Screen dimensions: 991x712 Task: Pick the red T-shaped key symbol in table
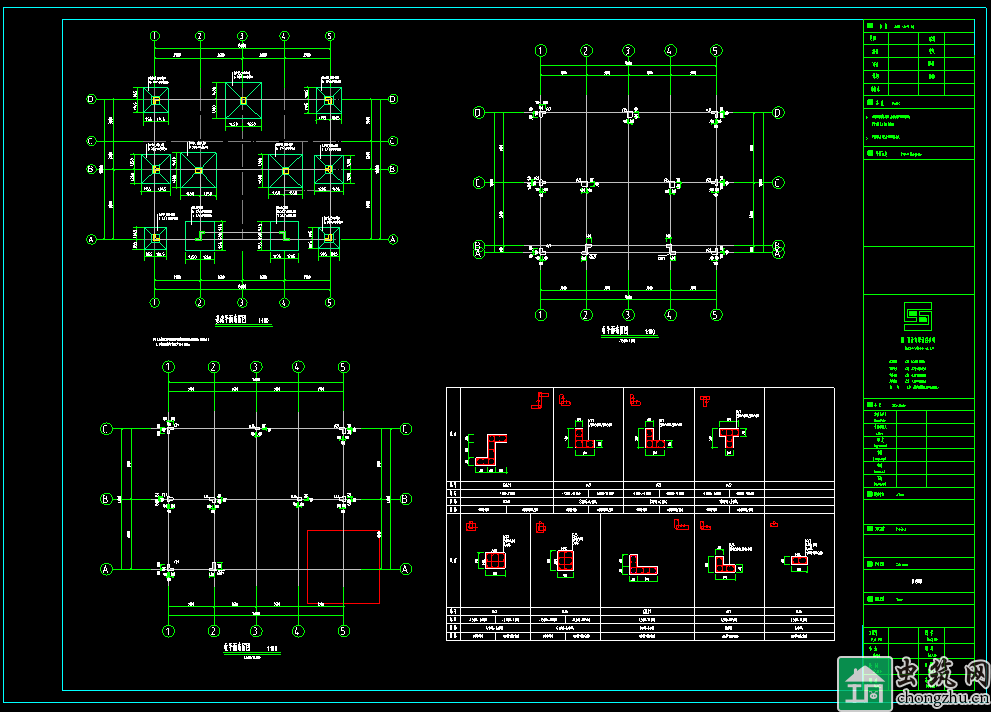[x=705, y=401]
